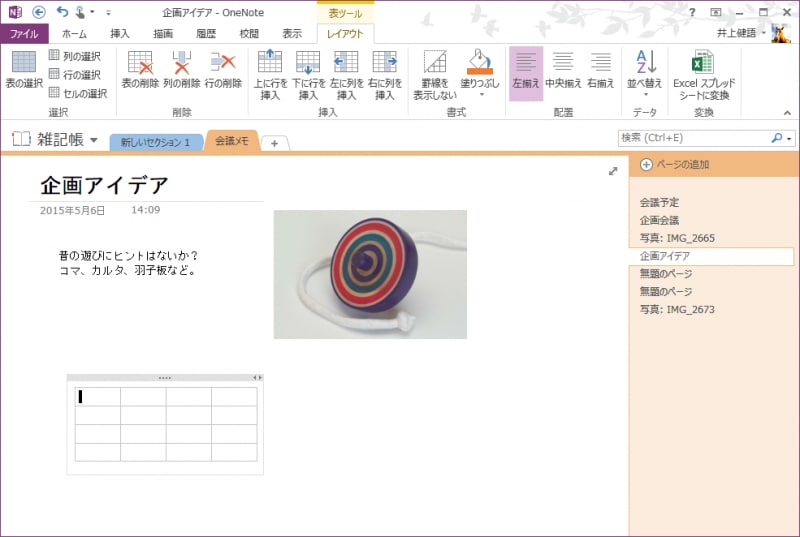Select the レイアウト tab

[x=345, y=34]
